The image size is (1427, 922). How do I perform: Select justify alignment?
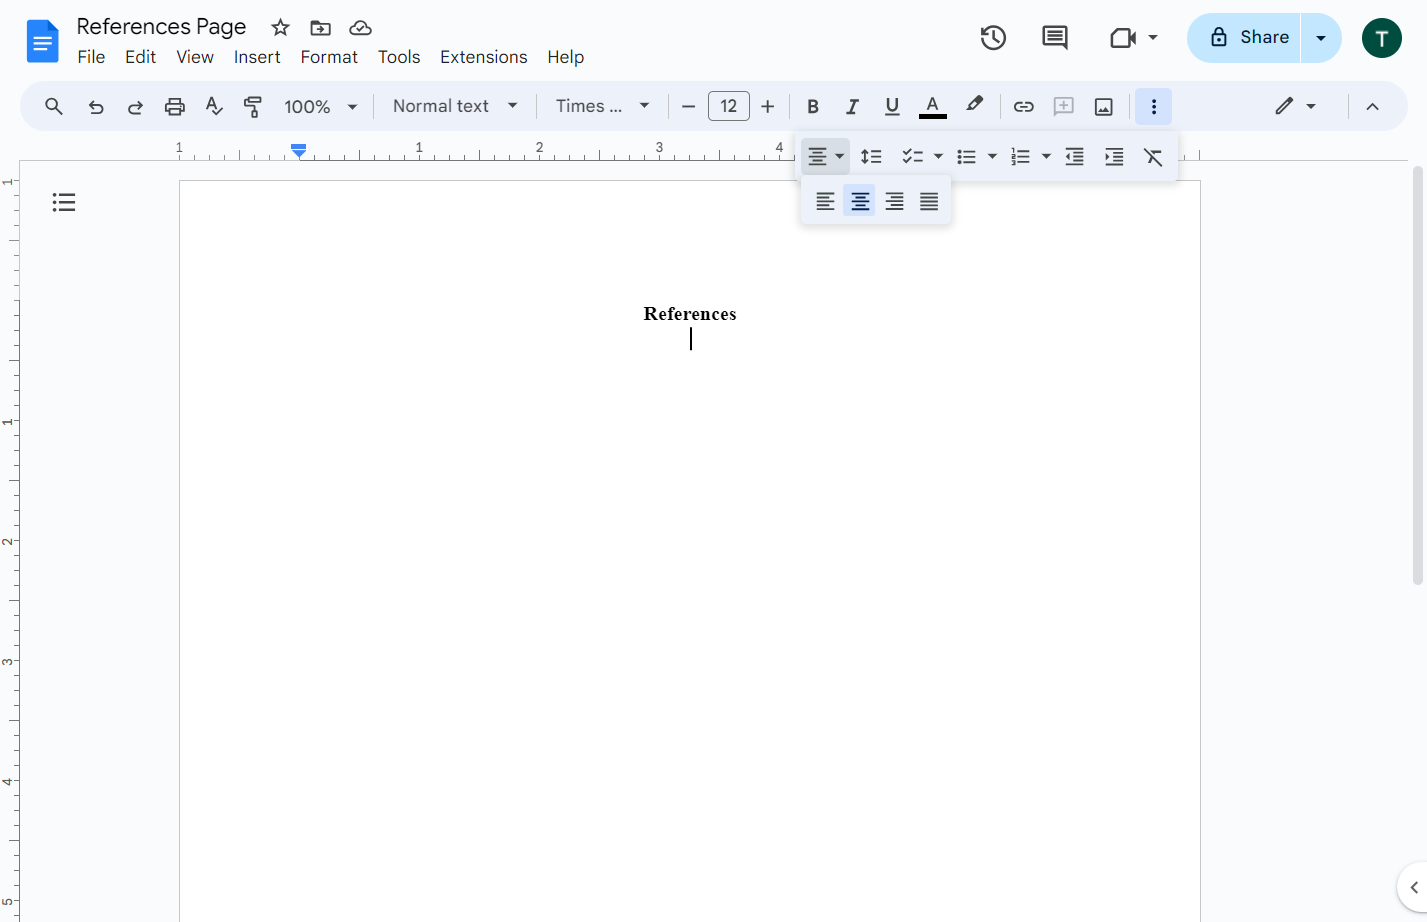click(x=929, y=201)
